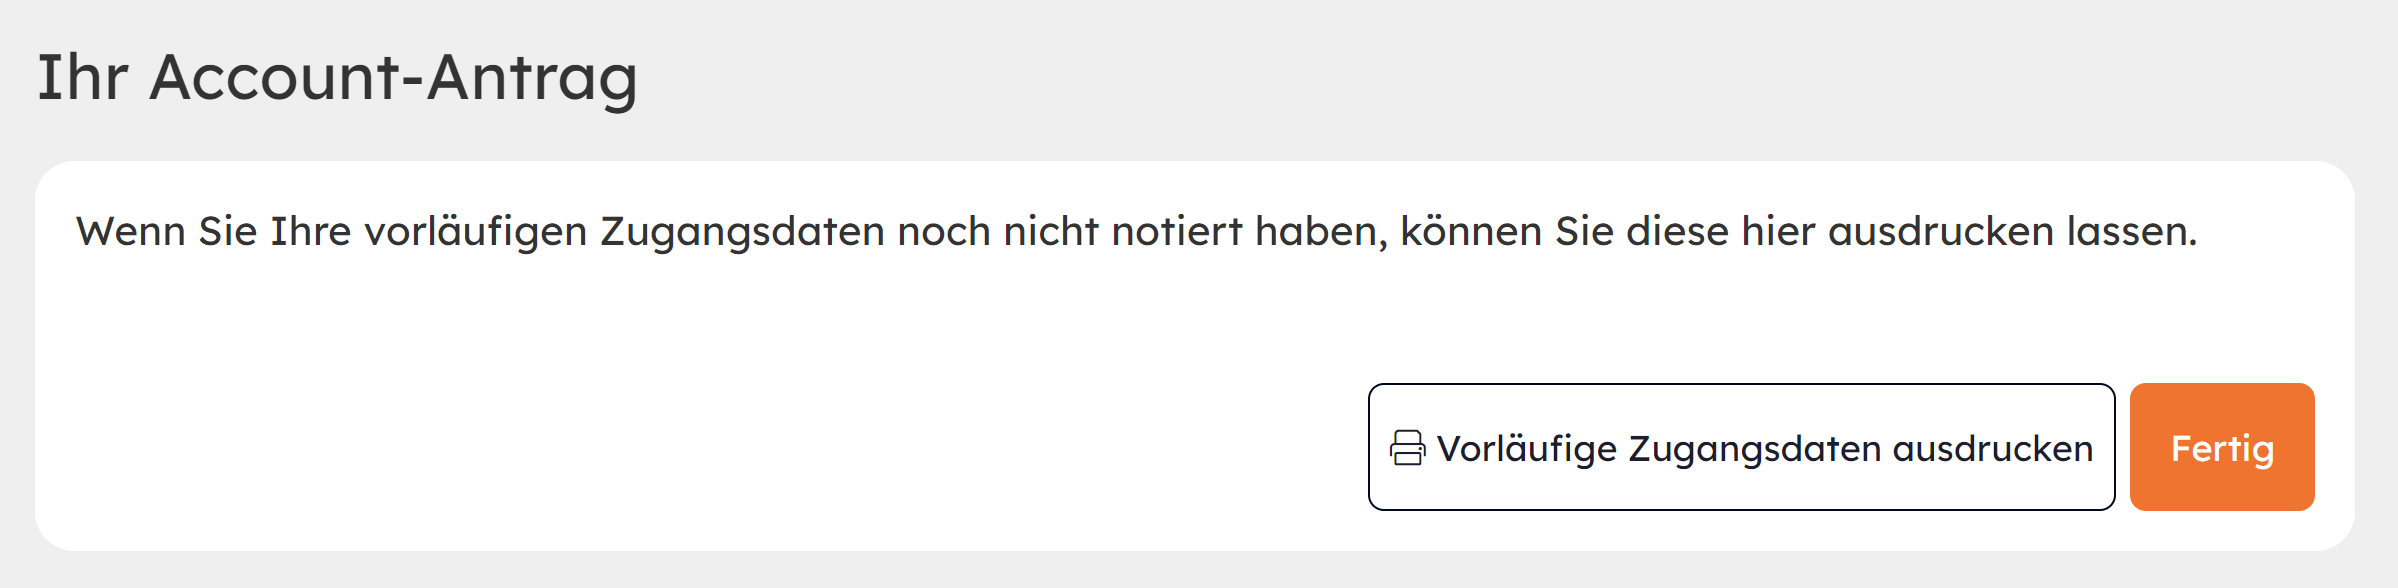Click the printer icon
The image size is (2398, 588).
coord(1407,448)
